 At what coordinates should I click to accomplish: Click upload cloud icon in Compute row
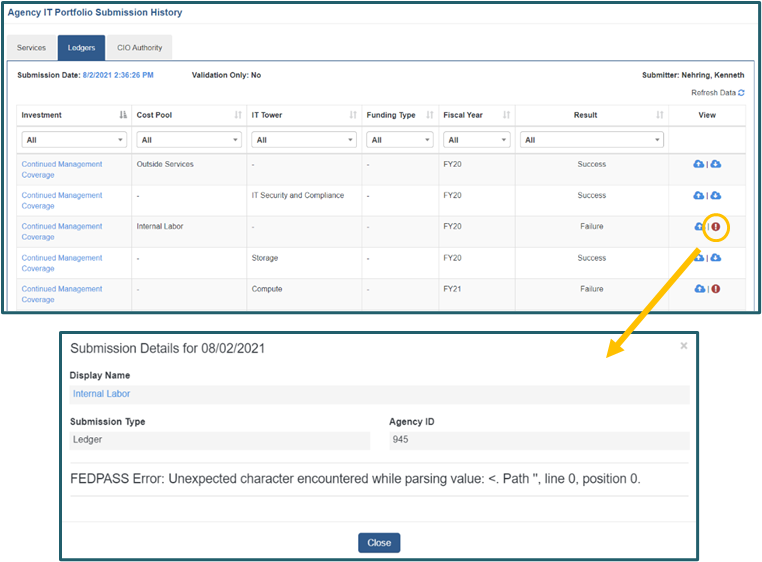click(x=699, y=289)
